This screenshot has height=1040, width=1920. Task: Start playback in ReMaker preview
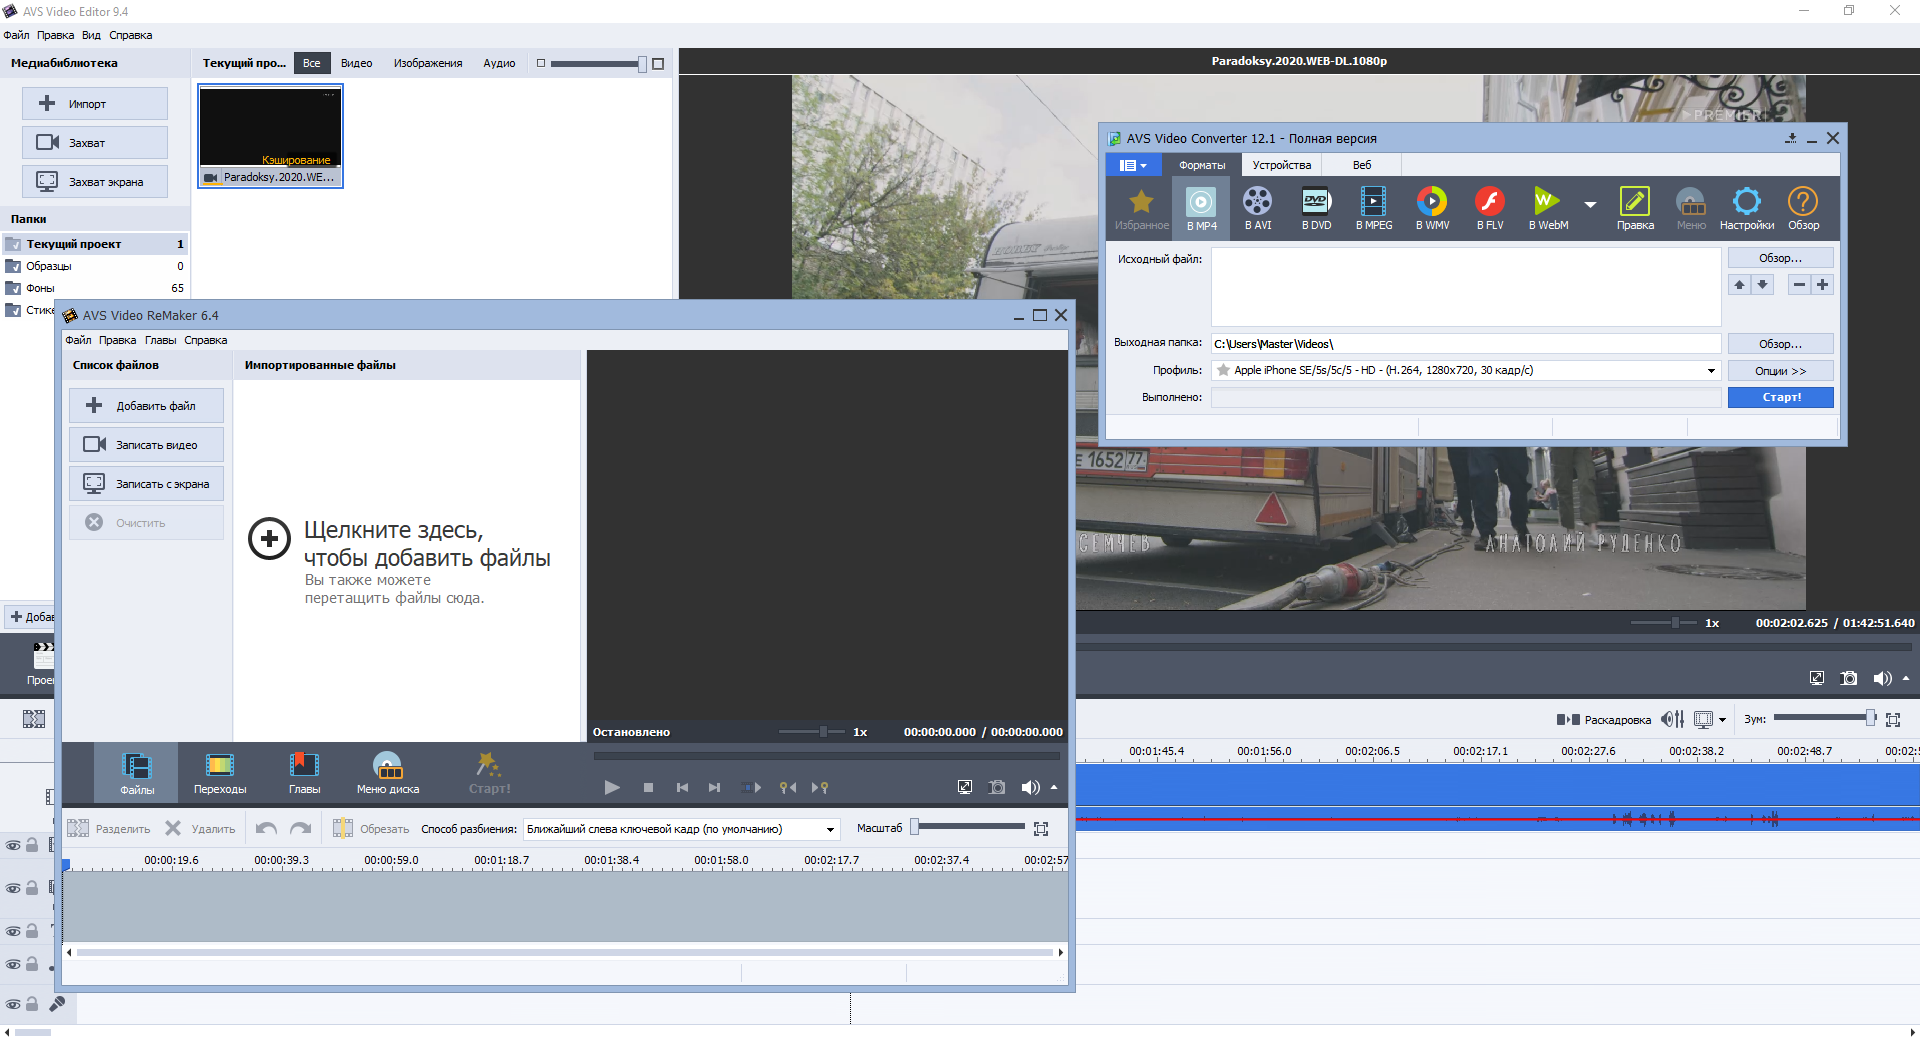tap(612, 788)
